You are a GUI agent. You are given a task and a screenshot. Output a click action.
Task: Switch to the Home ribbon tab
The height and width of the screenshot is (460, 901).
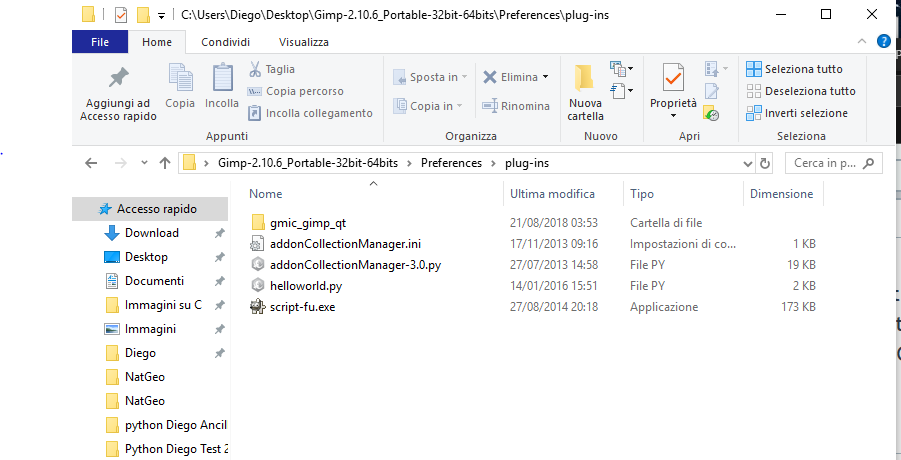point(157,42)
